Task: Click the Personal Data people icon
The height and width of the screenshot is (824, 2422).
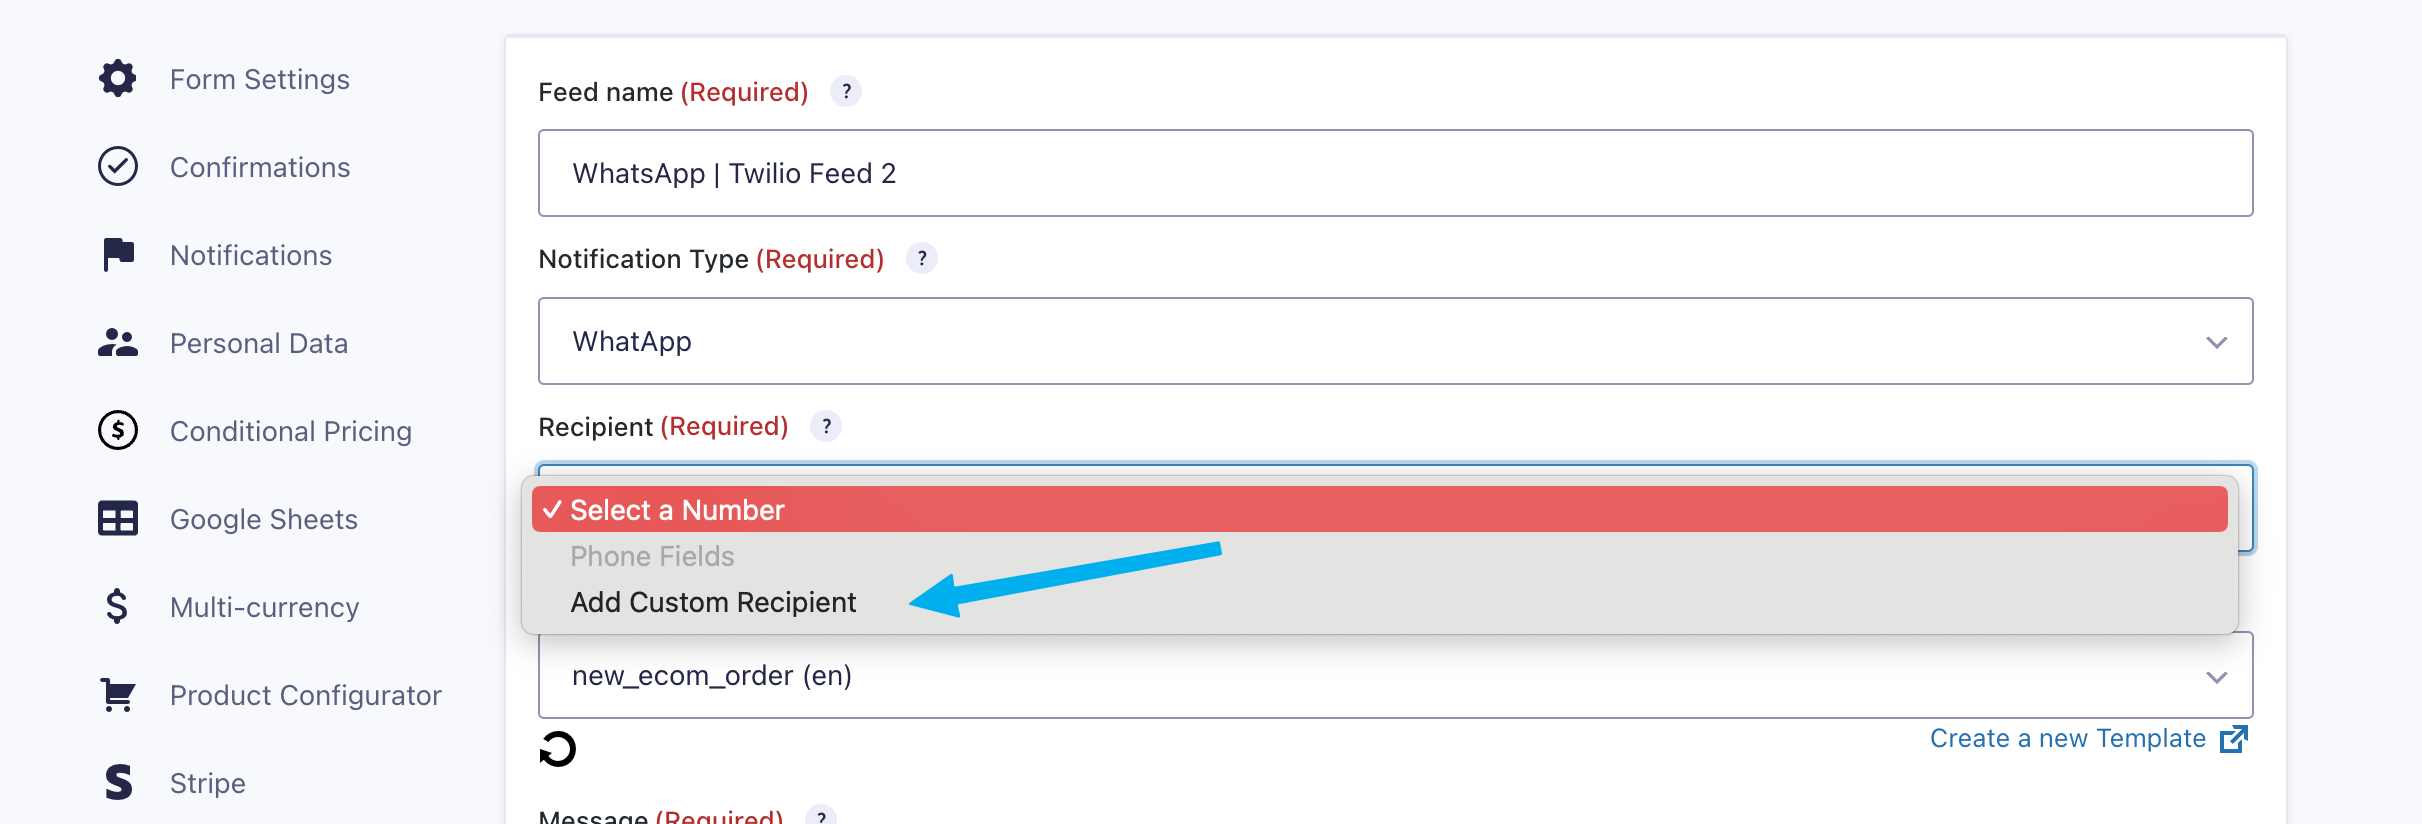Action: [x=118, y=343]
